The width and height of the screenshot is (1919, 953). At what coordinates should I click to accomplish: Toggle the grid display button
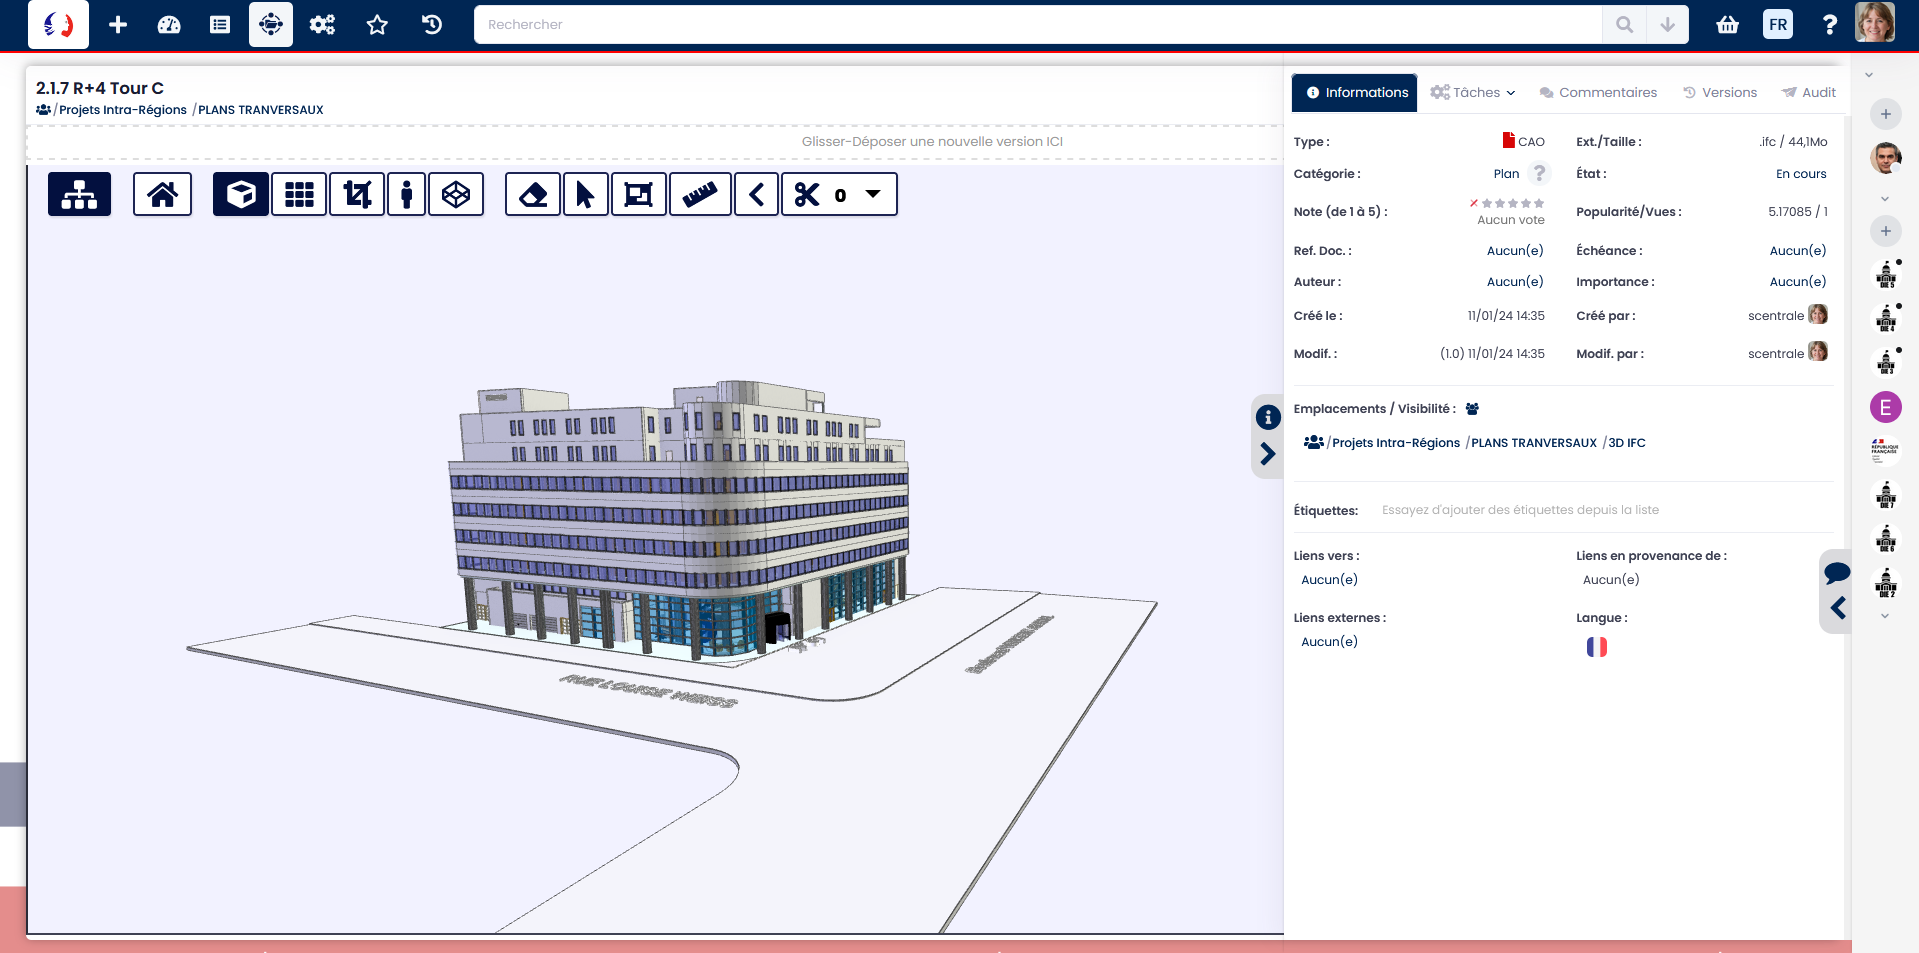pos(299,194)
